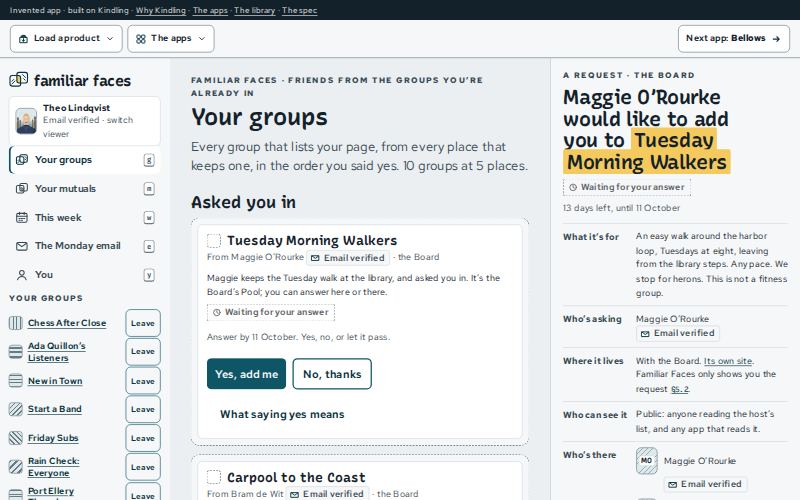Click the familiar faces logo icon
The height and width of the screenshot is (500, 800).
18,80
